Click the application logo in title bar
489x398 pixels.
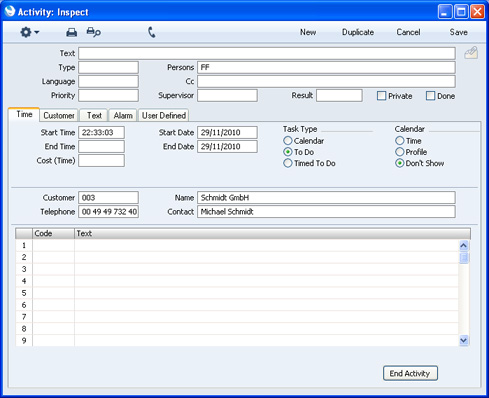10,11
